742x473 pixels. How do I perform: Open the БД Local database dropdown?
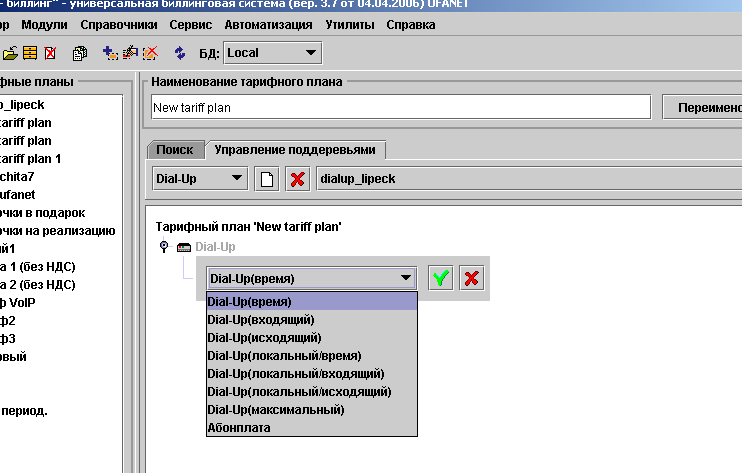272,52
